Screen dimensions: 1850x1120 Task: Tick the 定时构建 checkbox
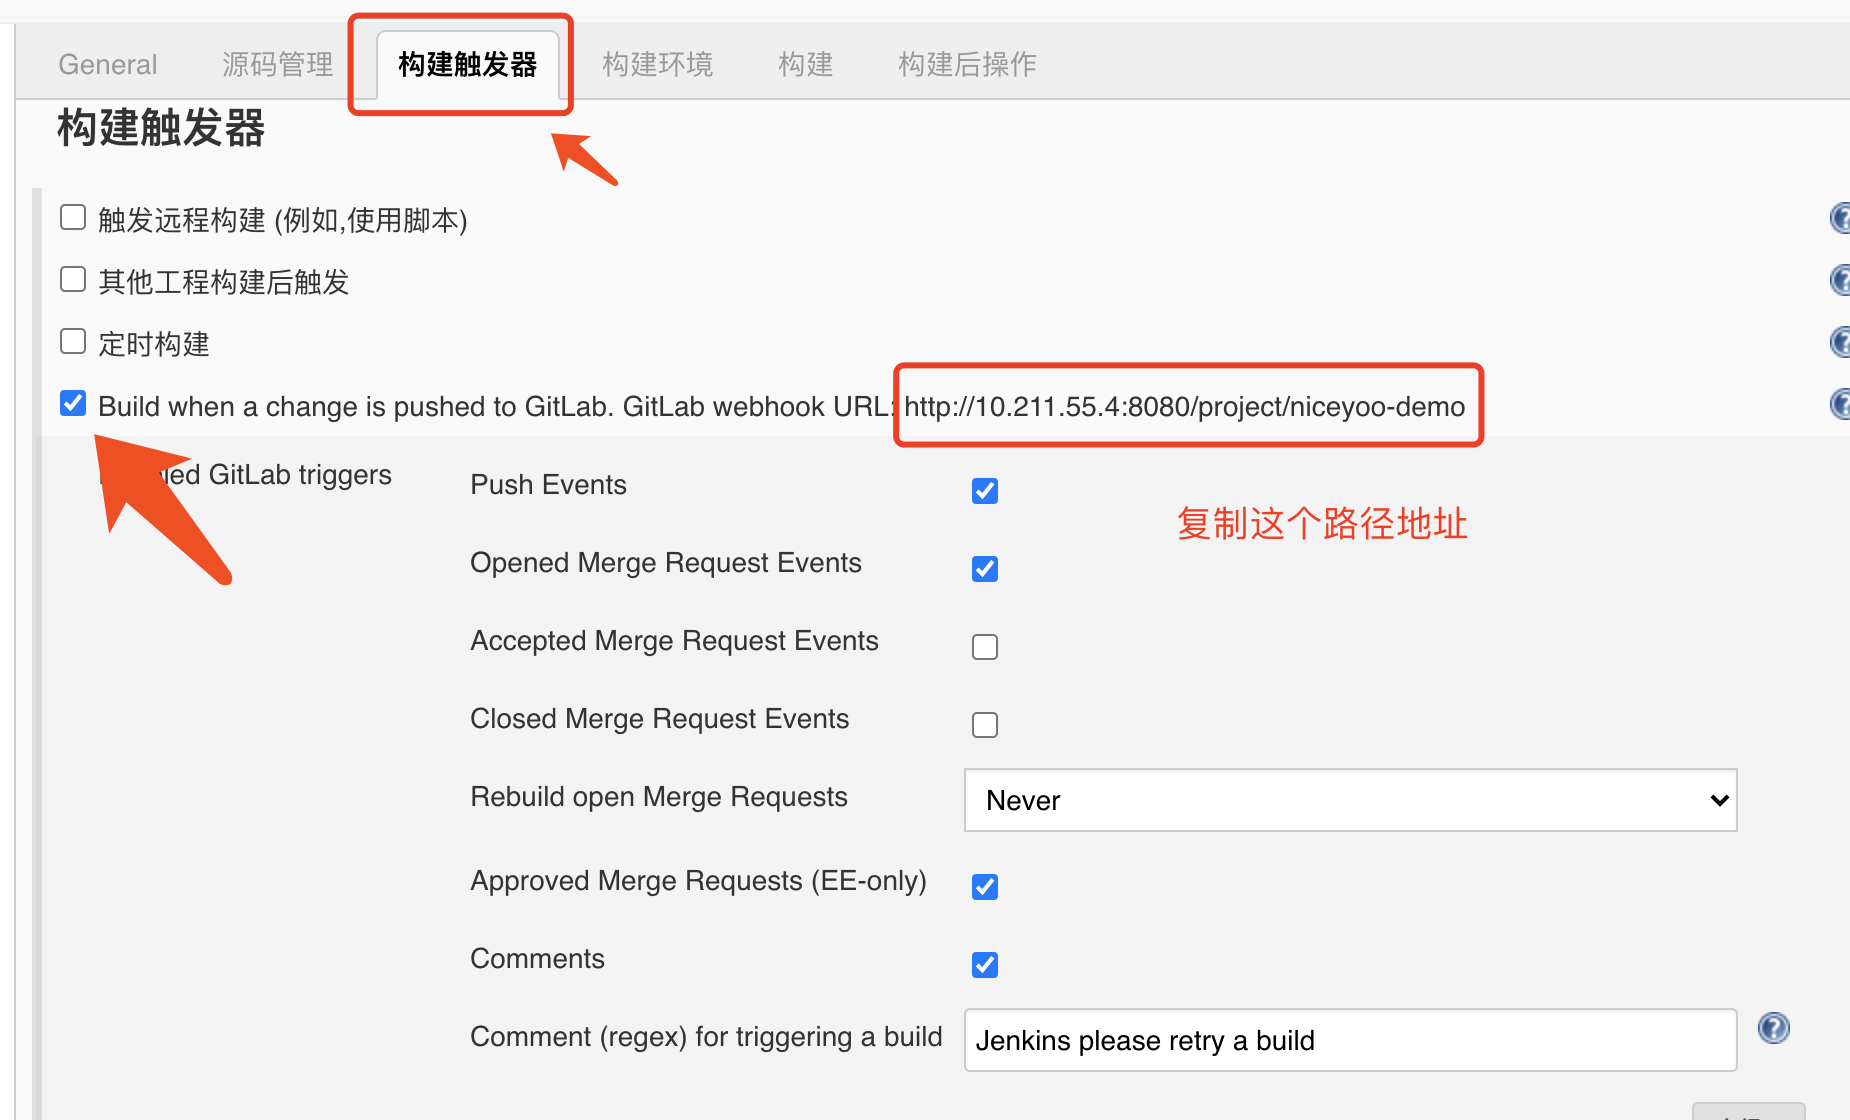coord(73,341)
